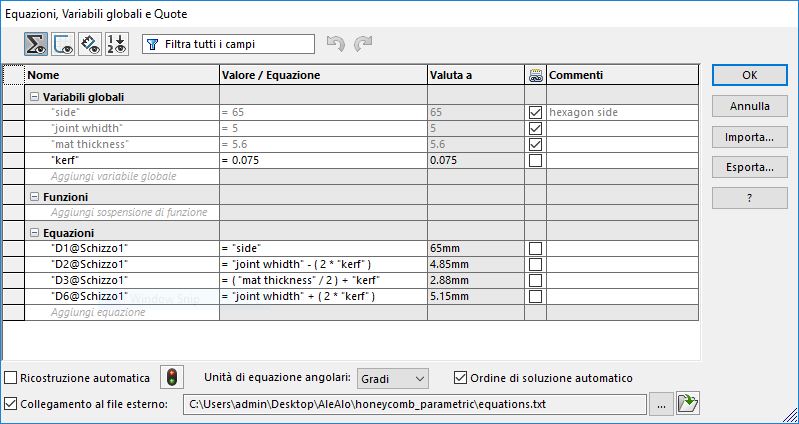Screen dimensions: 799x424
Task: Uncheck link box for "mat thickness" variable
Action: pos(535,145)
